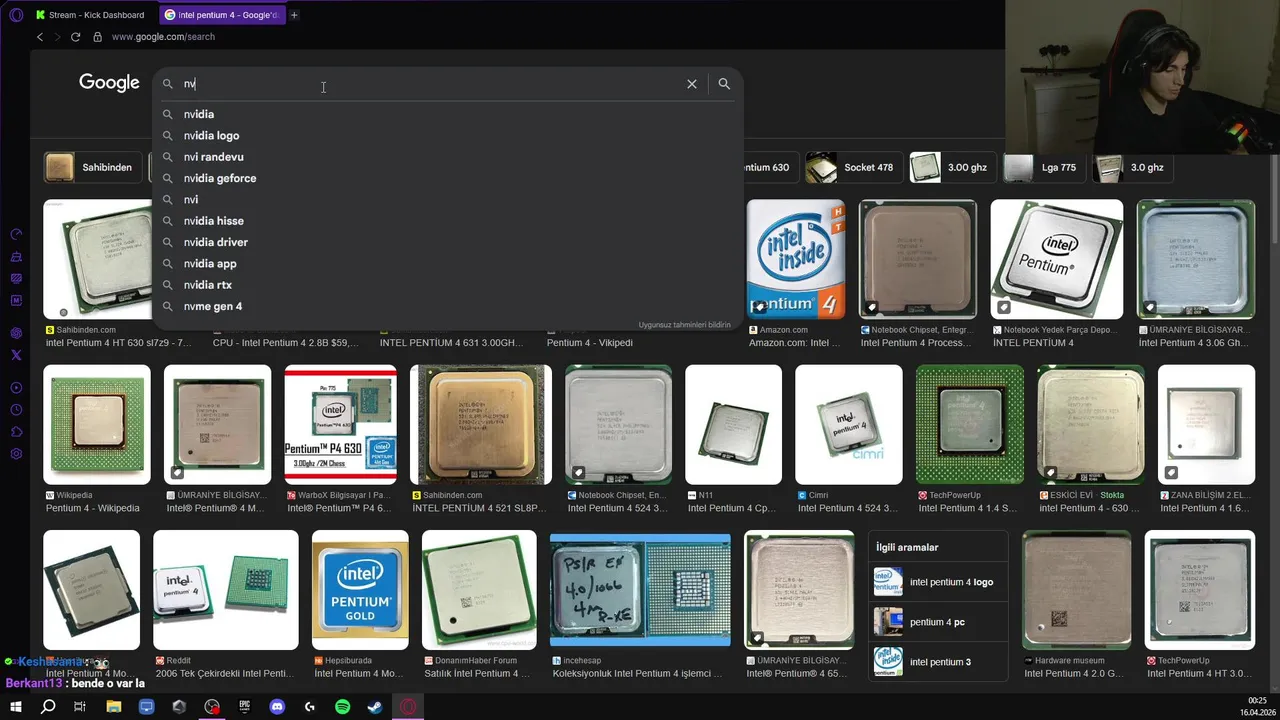The height and width of the screenshot is (720, 1280).
Task: Apply the Lga 775 filter chip
Action: [1044, 167]
